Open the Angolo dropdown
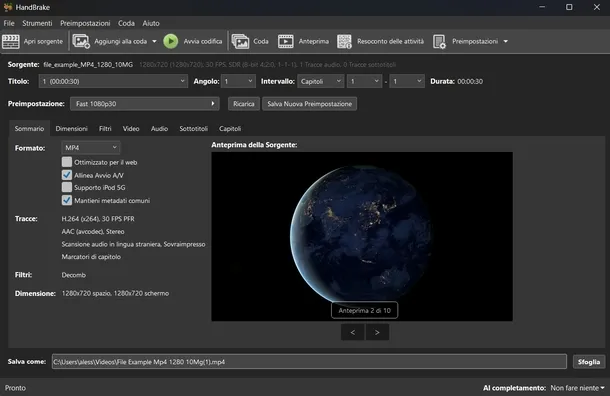This screenshot has width=610, height=396. pyautogui.click(x=238, y=81)
